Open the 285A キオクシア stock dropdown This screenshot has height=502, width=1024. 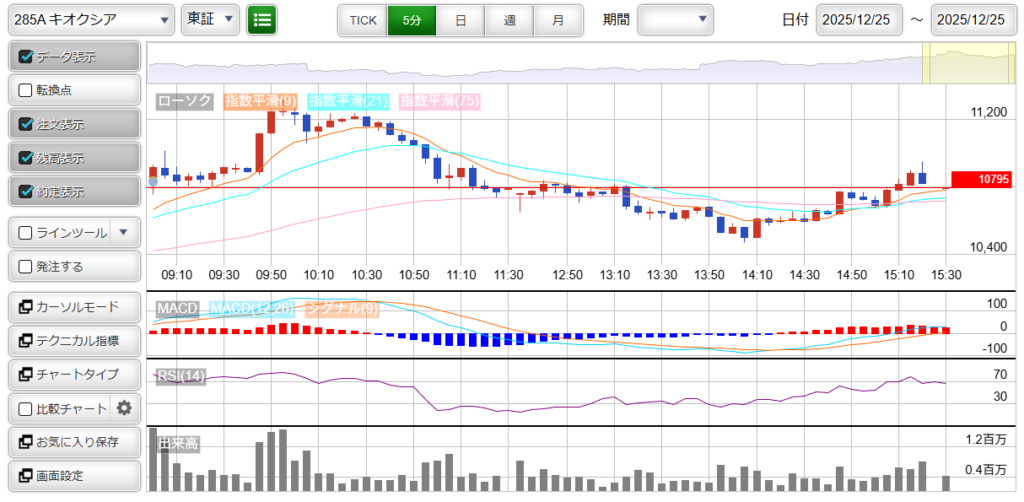89,19
